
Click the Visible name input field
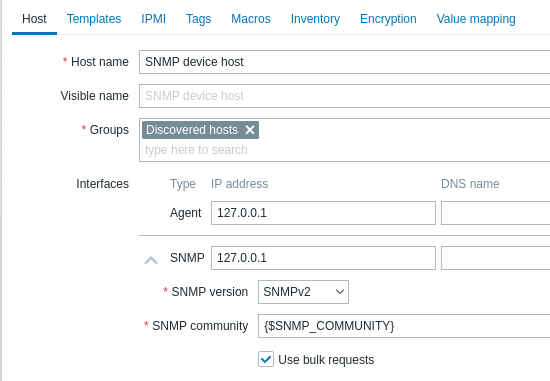[344, 96]
